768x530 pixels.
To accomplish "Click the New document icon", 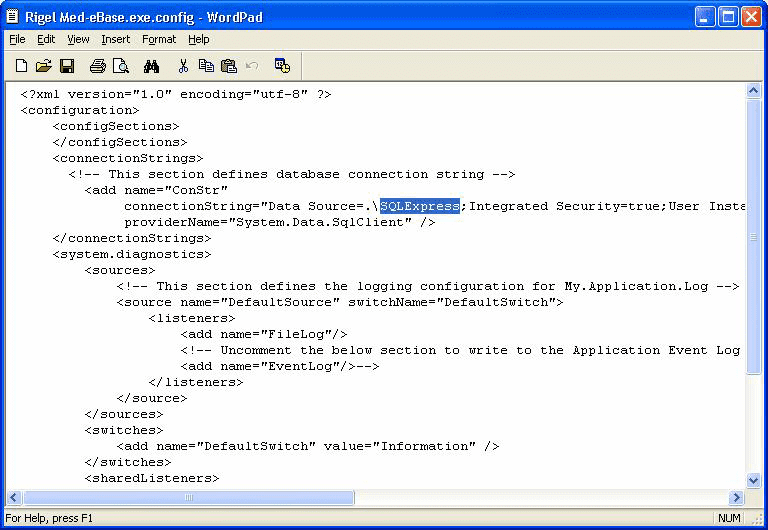I will pyautogui.click(x=21, y=66).
